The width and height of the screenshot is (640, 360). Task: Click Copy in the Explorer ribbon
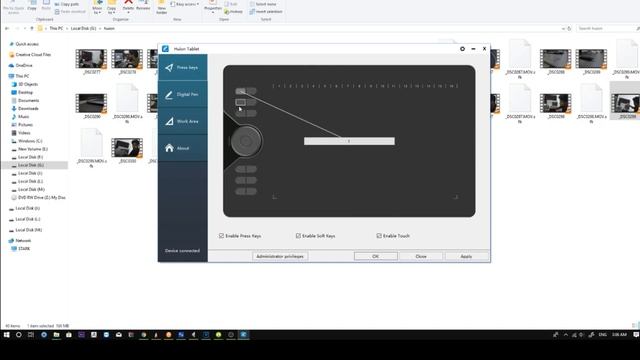click(32, 6)
